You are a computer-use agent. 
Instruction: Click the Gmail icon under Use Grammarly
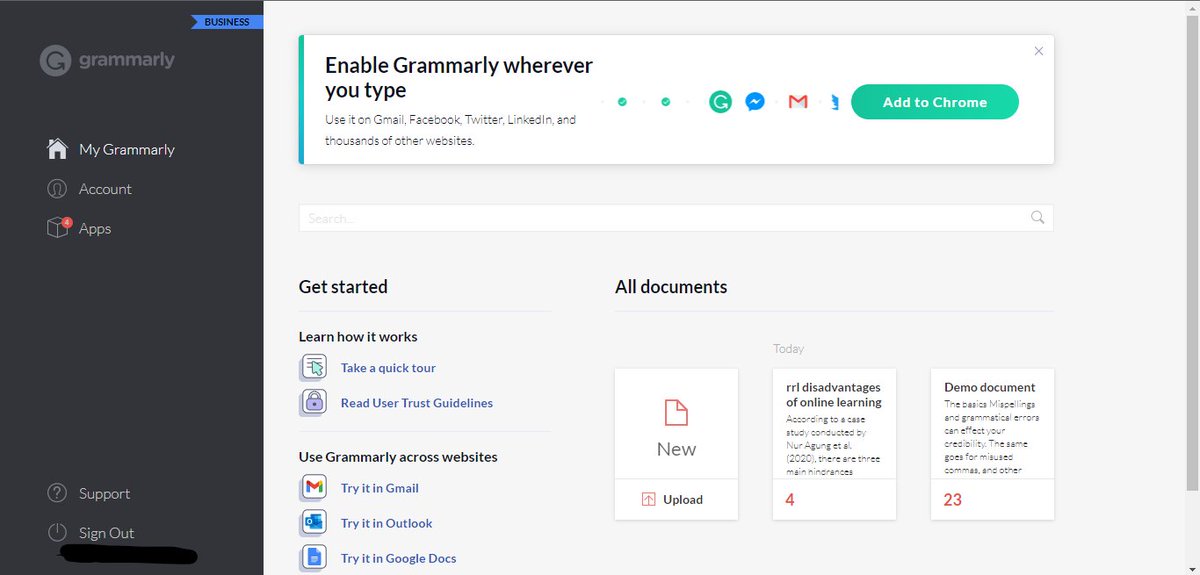click(x=314, y=488)
